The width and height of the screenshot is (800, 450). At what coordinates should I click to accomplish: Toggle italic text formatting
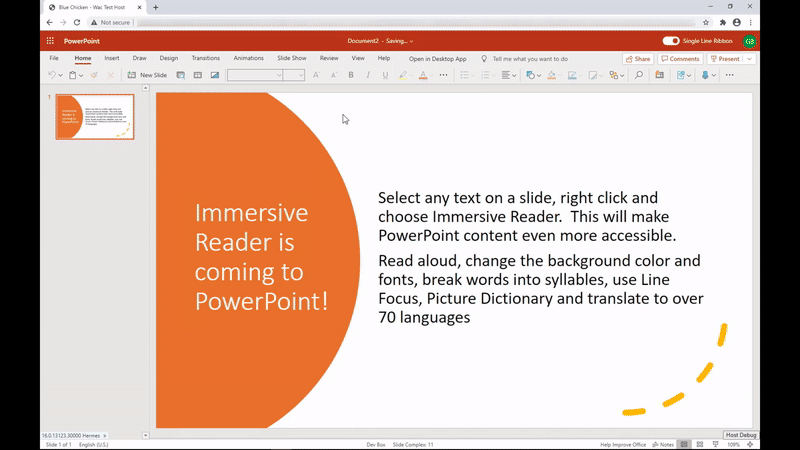(368, 75)
